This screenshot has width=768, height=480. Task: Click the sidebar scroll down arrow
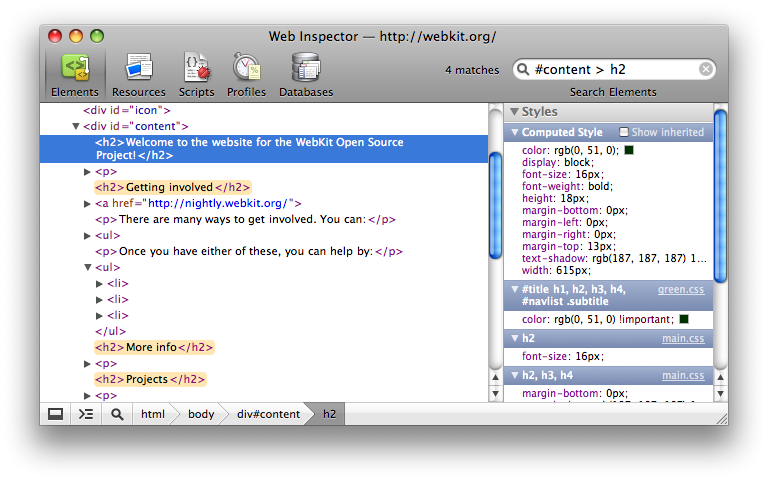[720, 393]
